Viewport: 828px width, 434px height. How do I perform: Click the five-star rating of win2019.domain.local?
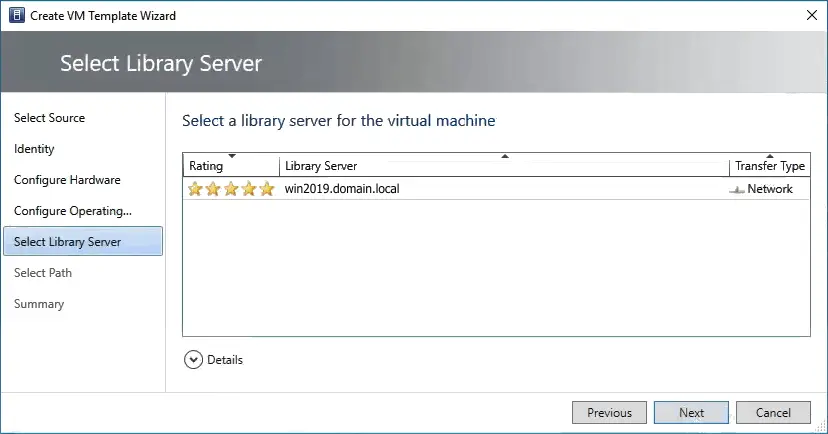click(231, 188)
